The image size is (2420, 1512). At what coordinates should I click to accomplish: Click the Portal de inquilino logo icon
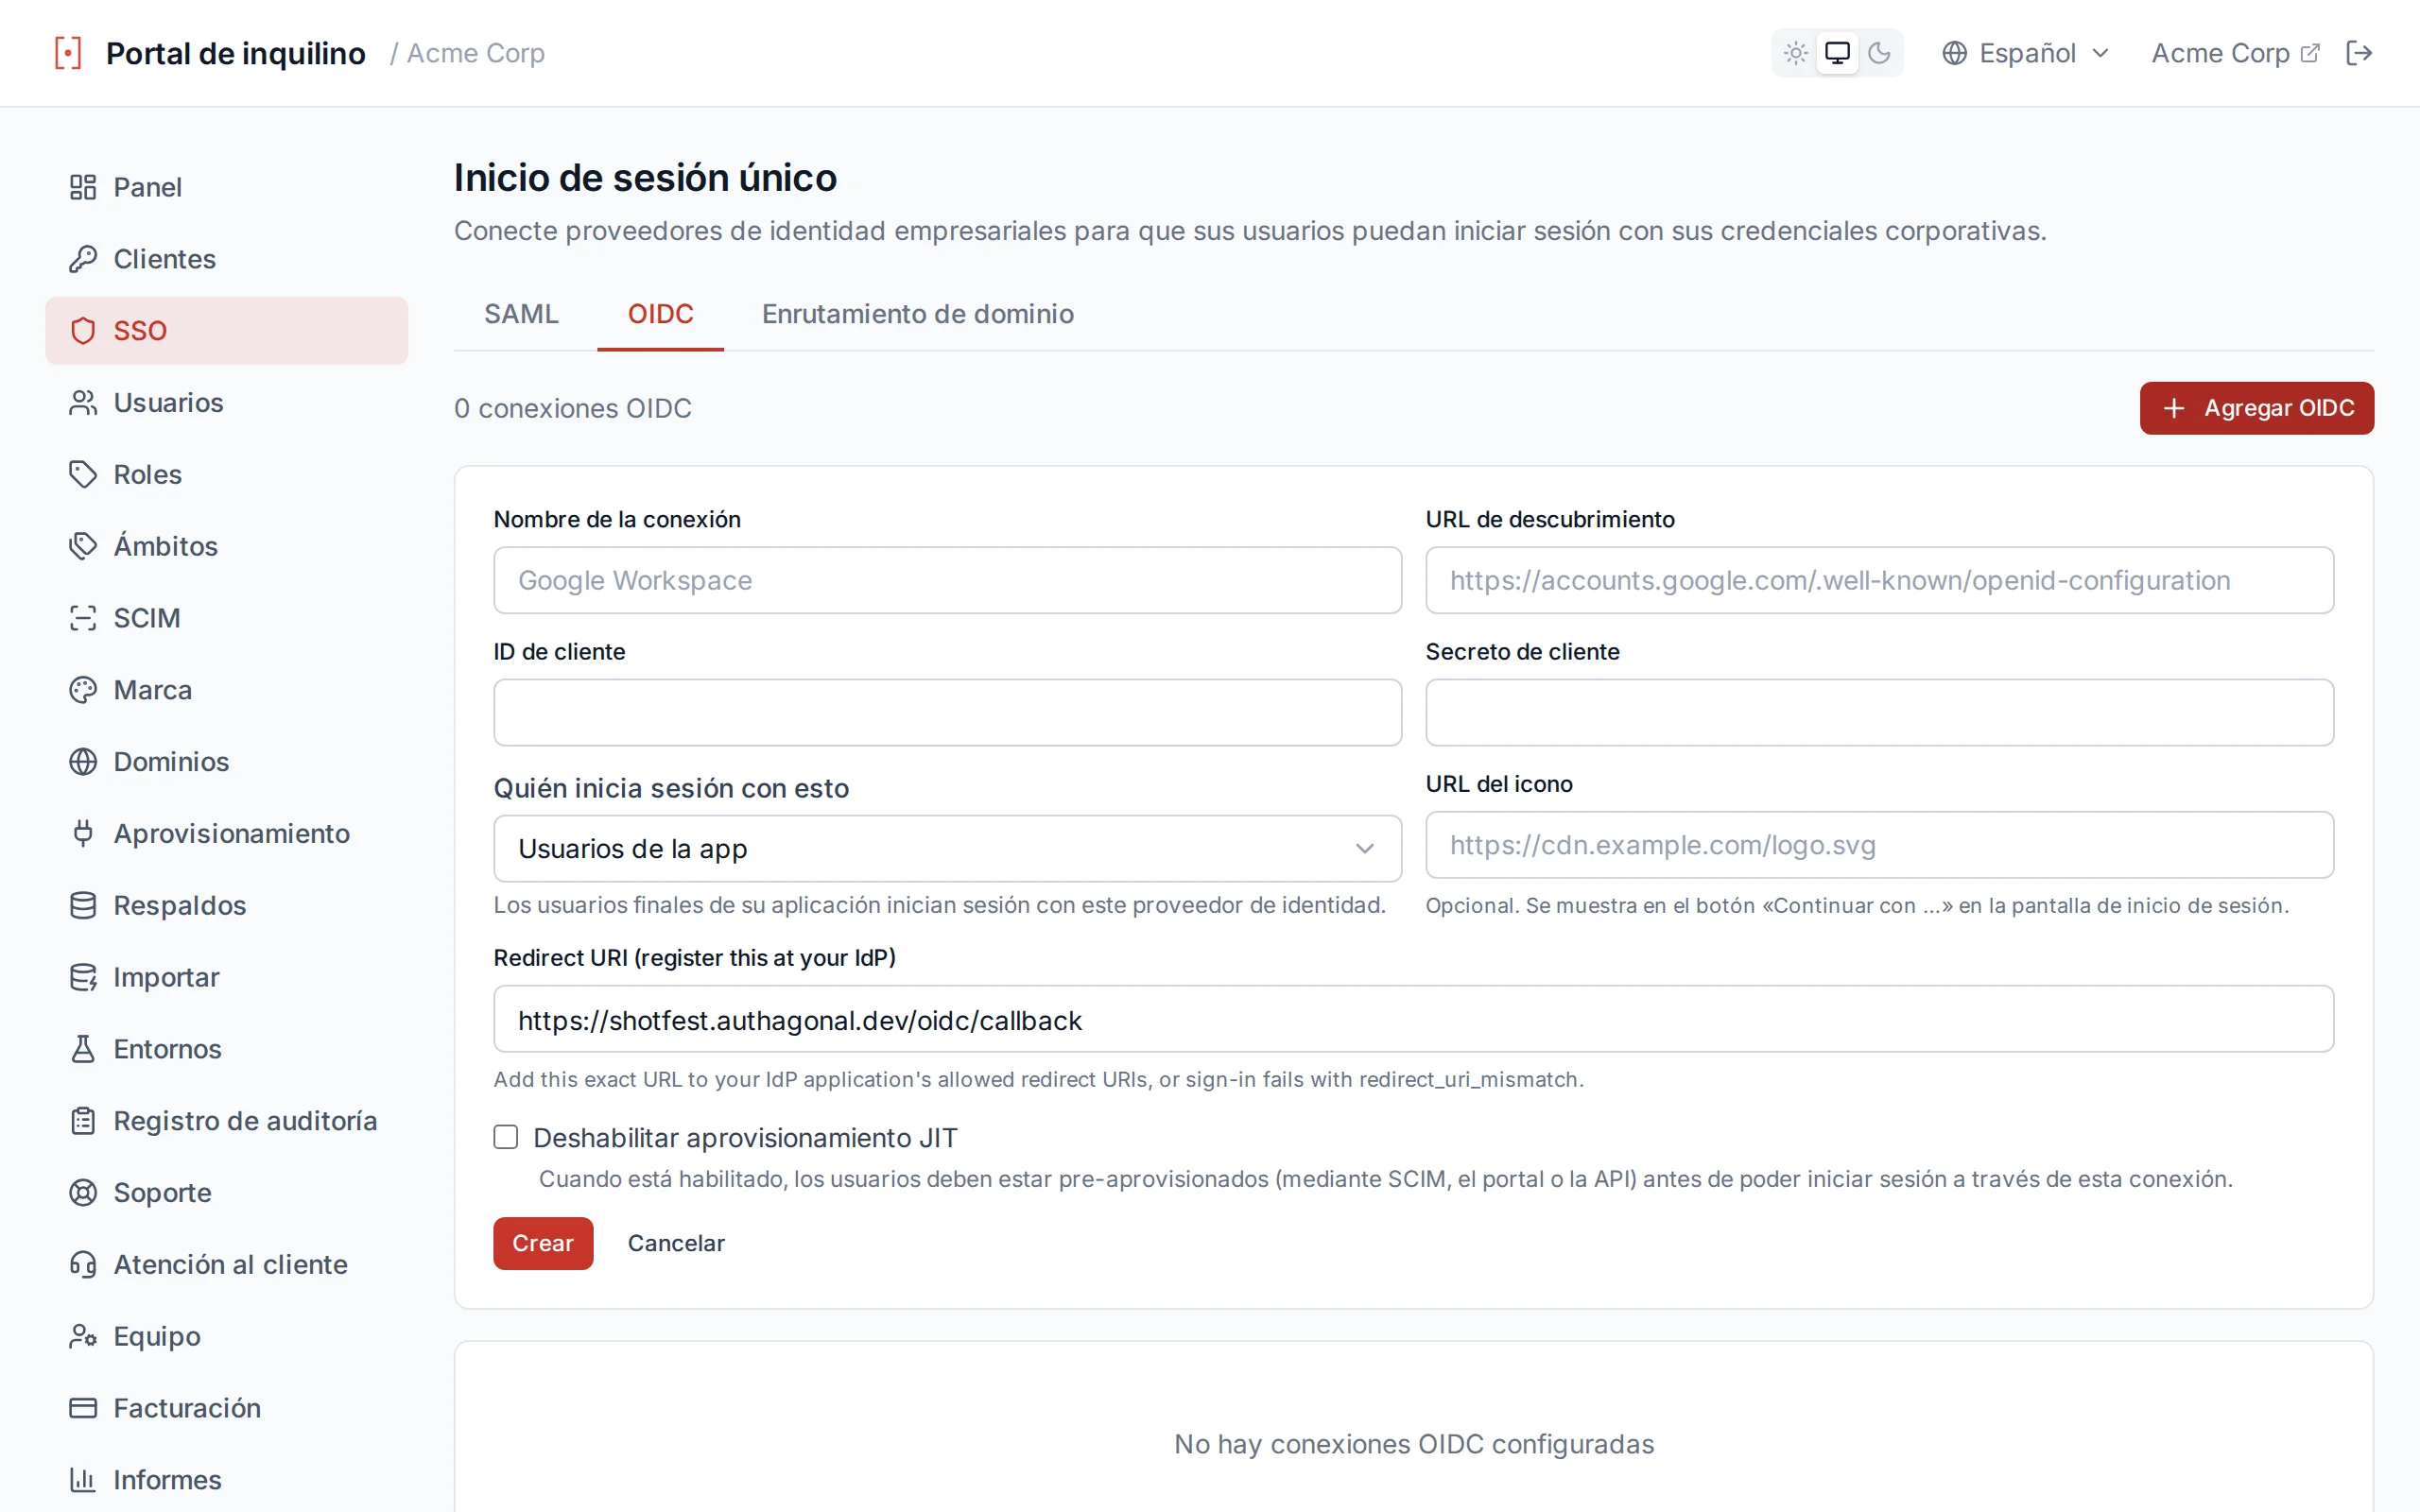pos(68,53)
